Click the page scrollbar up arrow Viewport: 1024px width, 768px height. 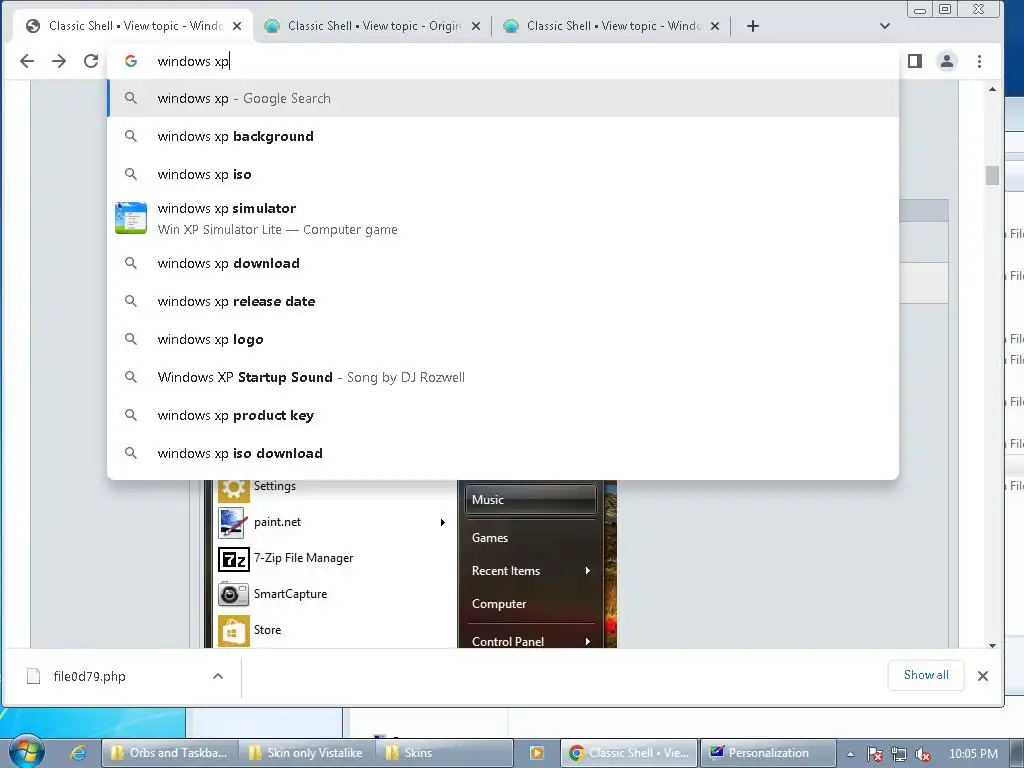coord(993,89)
